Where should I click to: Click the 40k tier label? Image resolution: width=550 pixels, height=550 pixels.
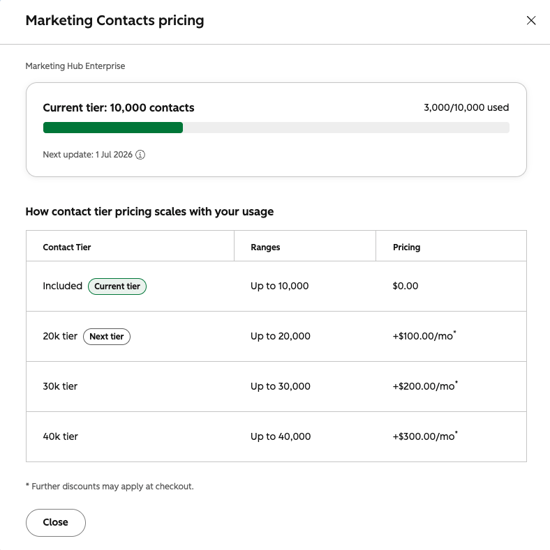pyautogui.click(x=60, y=436)
